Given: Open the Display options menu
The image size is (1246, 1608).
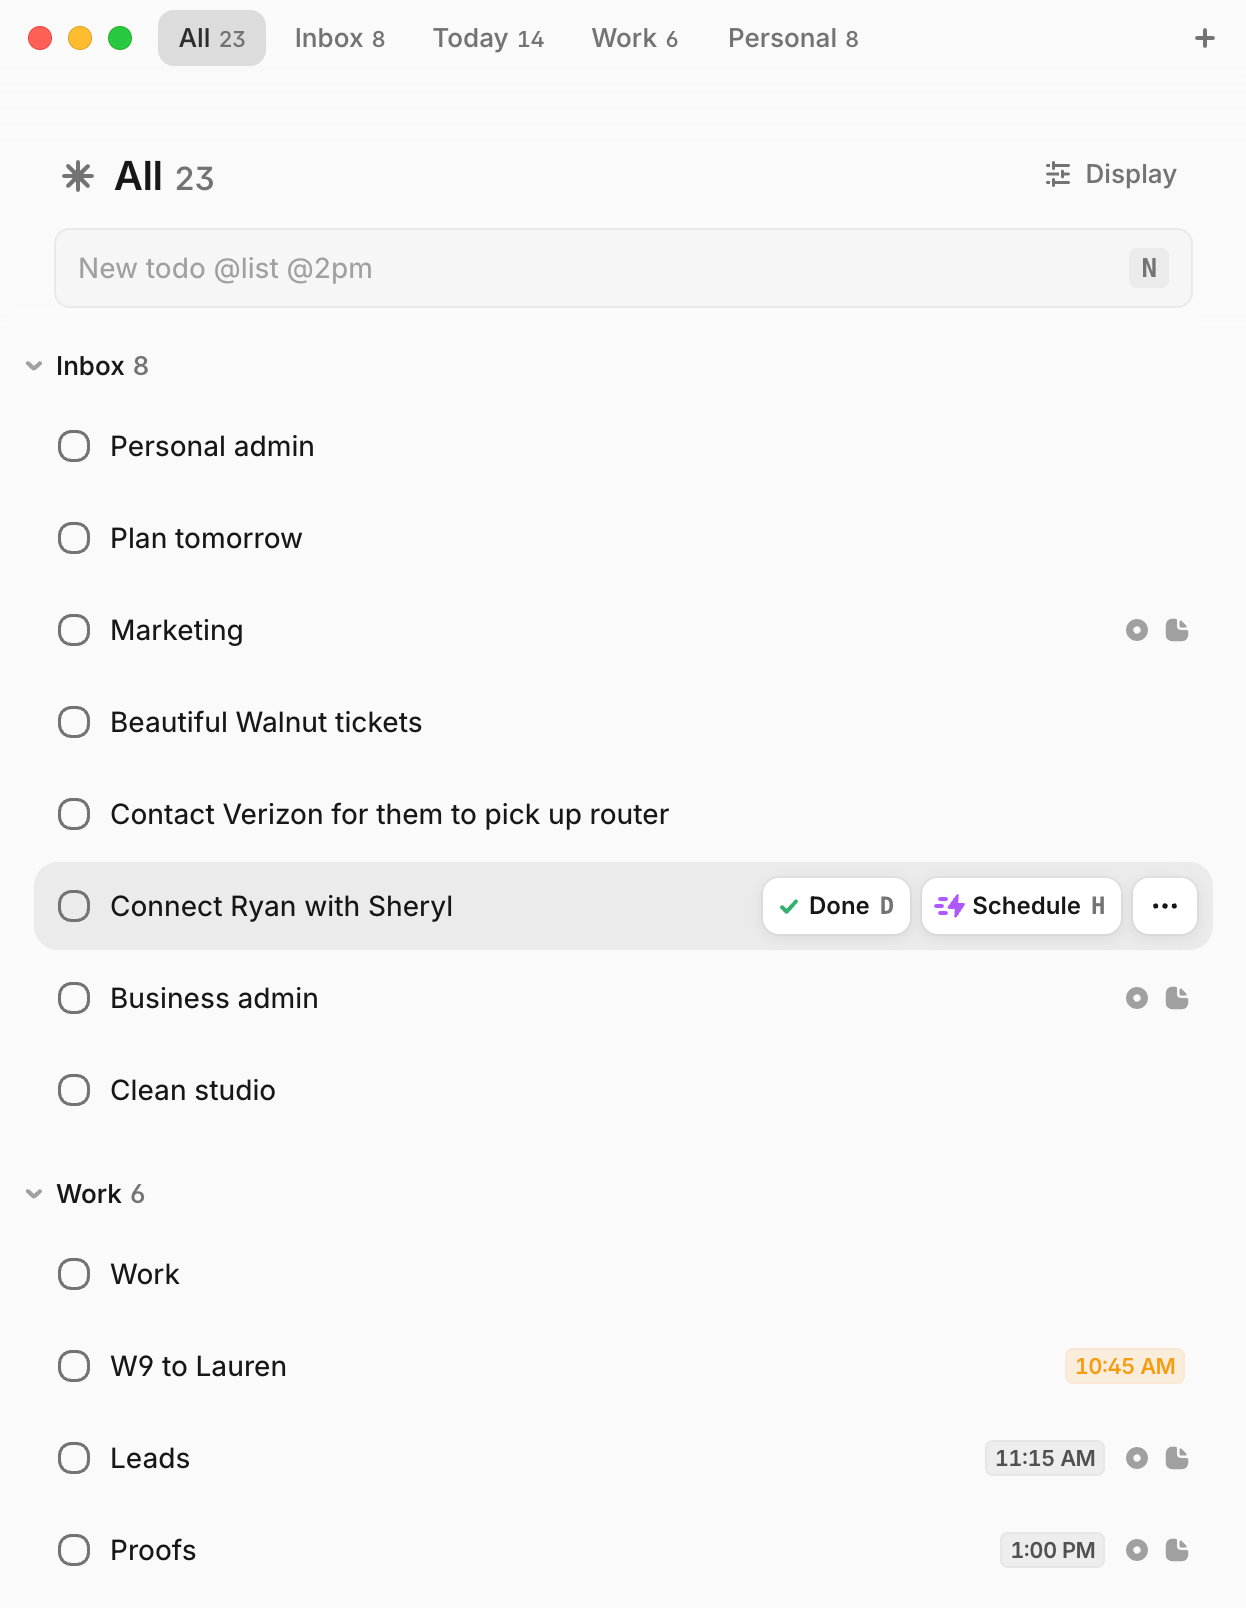Looking at the screenshot, I should pos(1110,174).
